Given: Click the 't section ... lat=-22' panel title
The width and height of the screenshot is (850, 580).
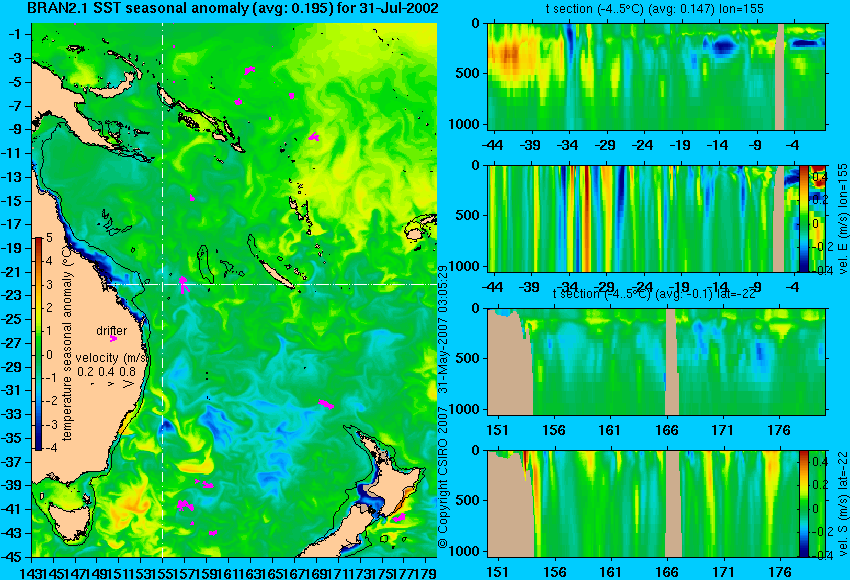Looking at the screenshot, I should pyautogui.click(x=654, y=294).
